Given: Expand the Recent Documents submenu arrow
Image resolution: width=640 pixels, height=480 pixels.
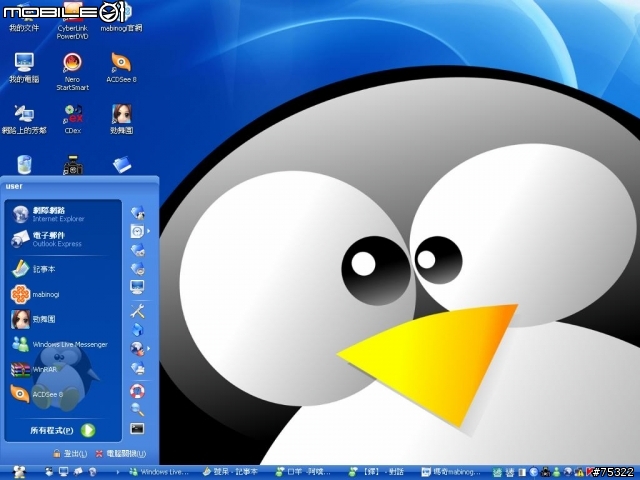Looking at the screenshot, I should pos(149,231).
